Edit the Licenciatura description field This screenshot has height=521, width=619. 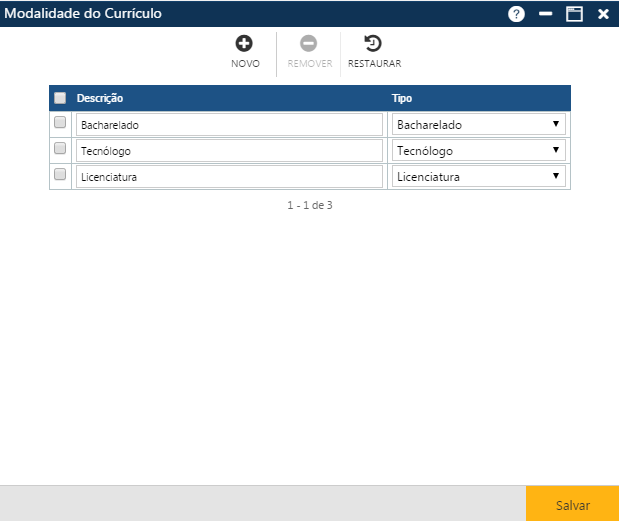[x=229, y=177]
